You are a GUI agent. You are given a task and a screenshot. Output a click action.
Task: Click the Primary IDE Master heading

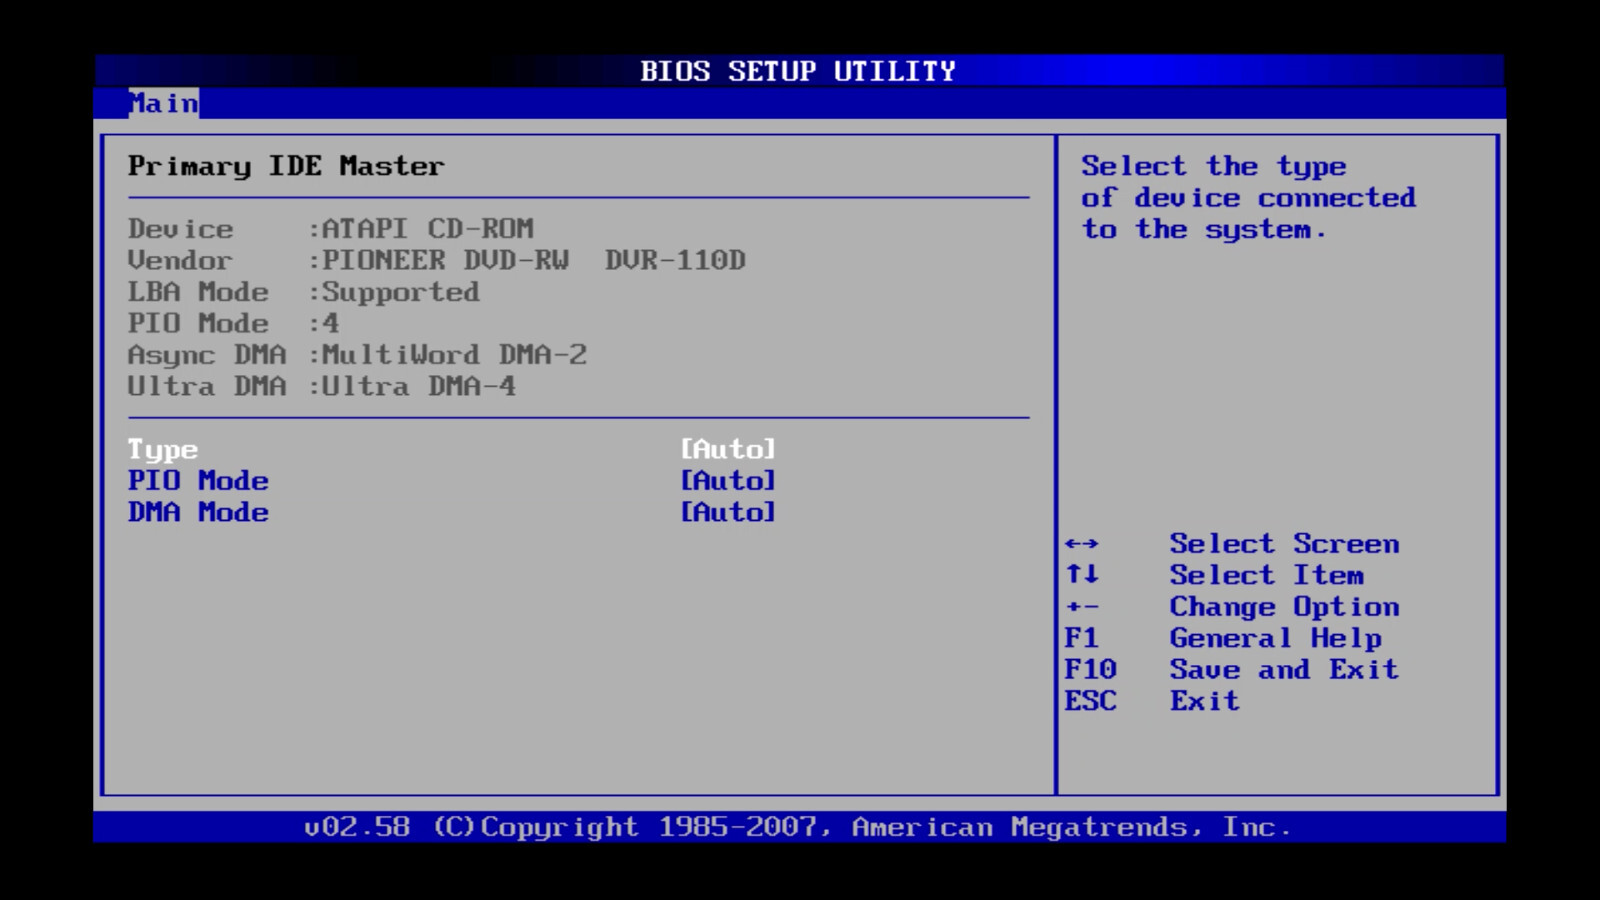click(x=286, y=167)
